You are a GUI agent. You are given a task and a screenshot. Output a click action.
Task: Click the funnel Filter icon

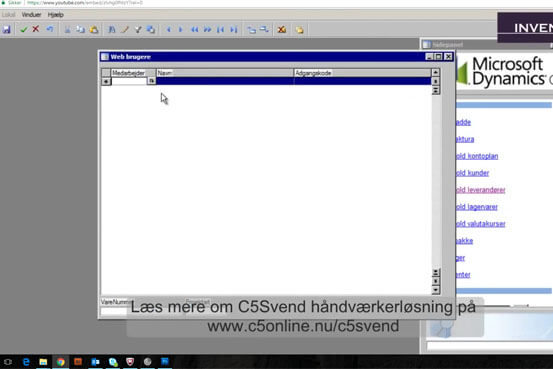coord(138,30)
